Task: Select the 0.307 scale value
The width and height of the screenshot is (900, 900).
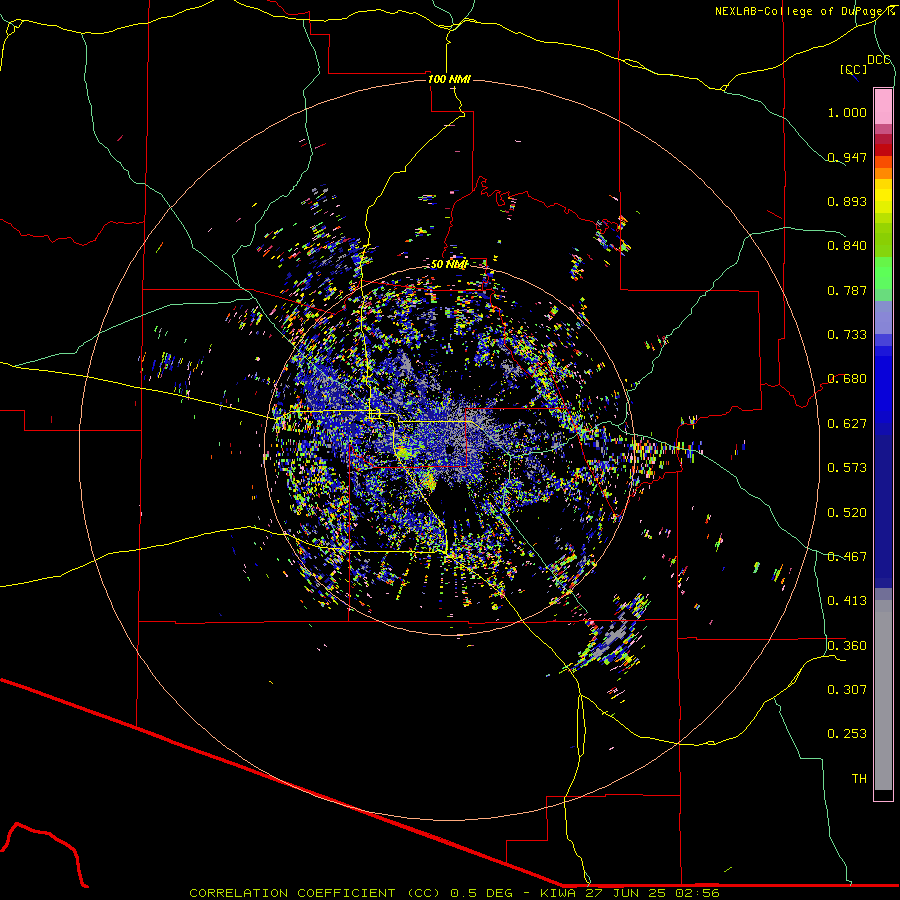Action: (847, 690)
